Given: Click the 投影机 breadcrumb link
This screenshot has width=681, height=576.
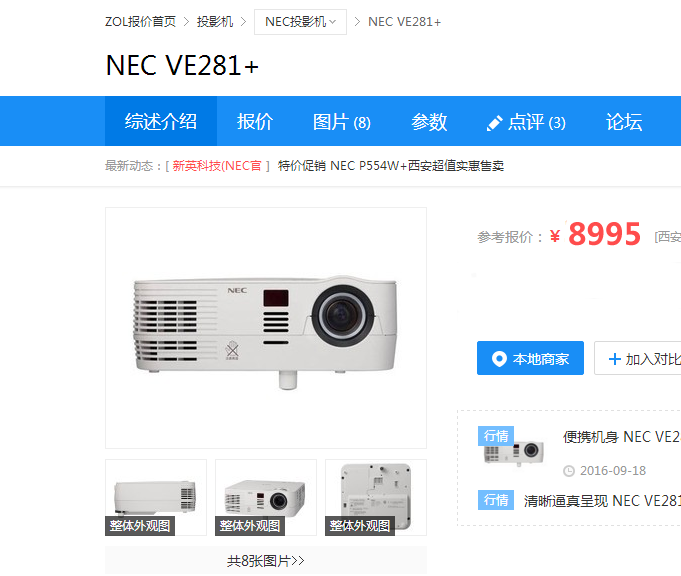Looking at the screenshot, I should [x=215, y=22].
